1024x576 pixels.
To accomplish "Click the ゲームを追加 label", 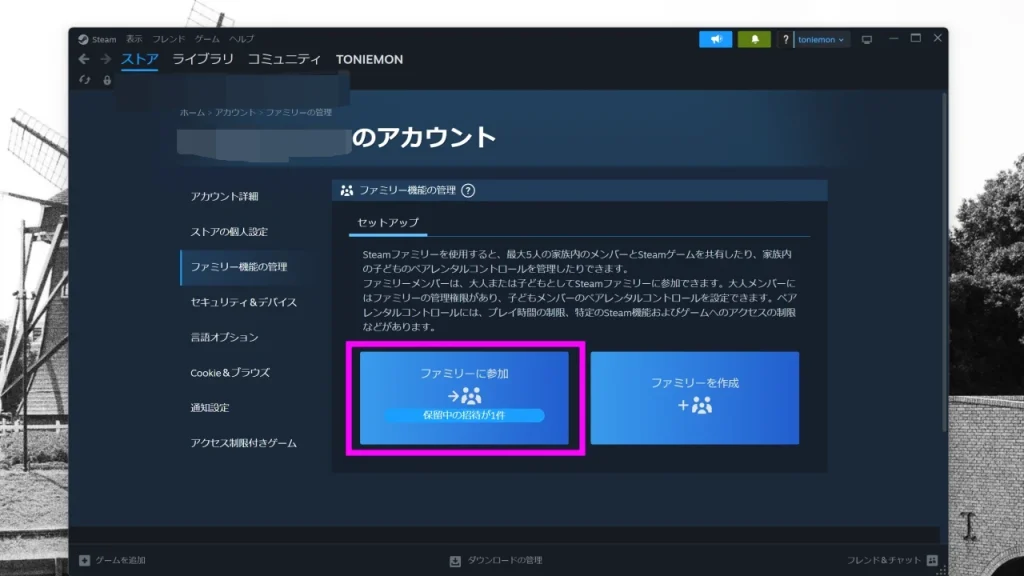I will coord(121,560).
